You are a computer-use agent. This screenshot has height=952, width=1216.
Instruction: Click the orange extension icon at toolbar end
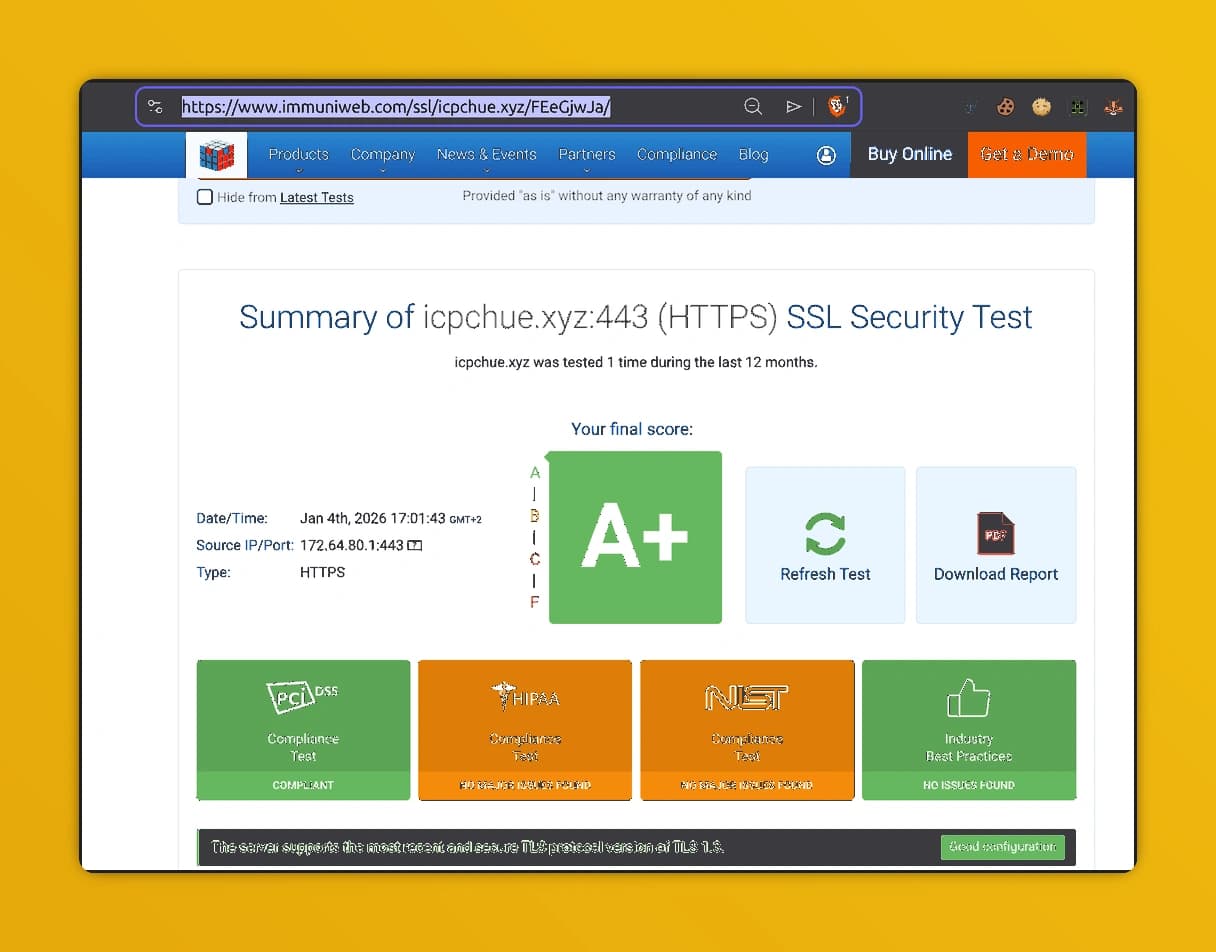1113,107
